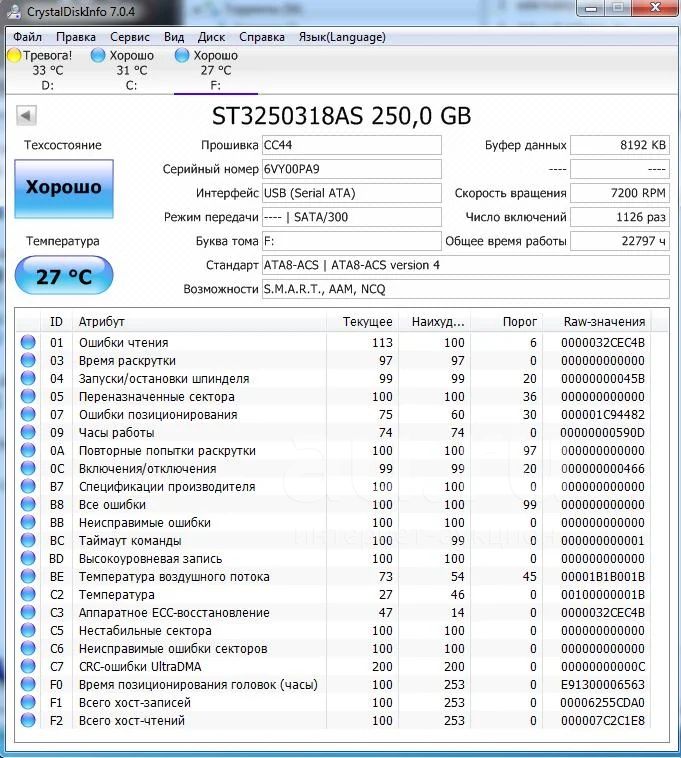Click the Наихуд... column header
The height and width of the screenshot is (758, 681).
click(435, 321)
